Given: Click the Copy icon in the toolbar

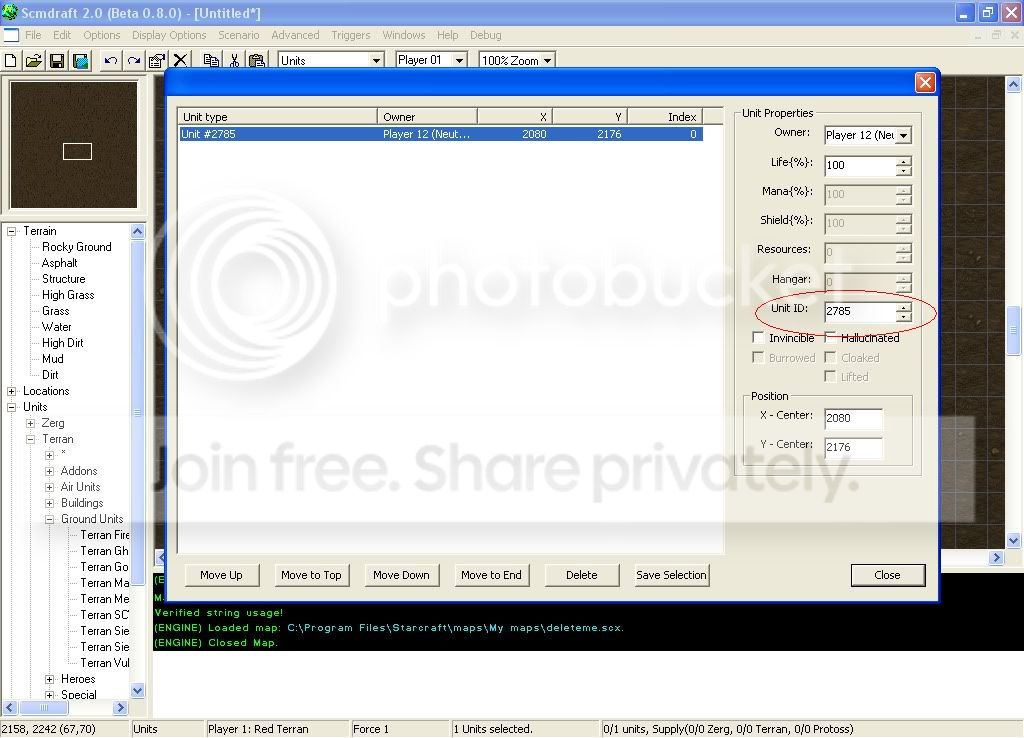Looking at the screenshot, I should point(211,61).
